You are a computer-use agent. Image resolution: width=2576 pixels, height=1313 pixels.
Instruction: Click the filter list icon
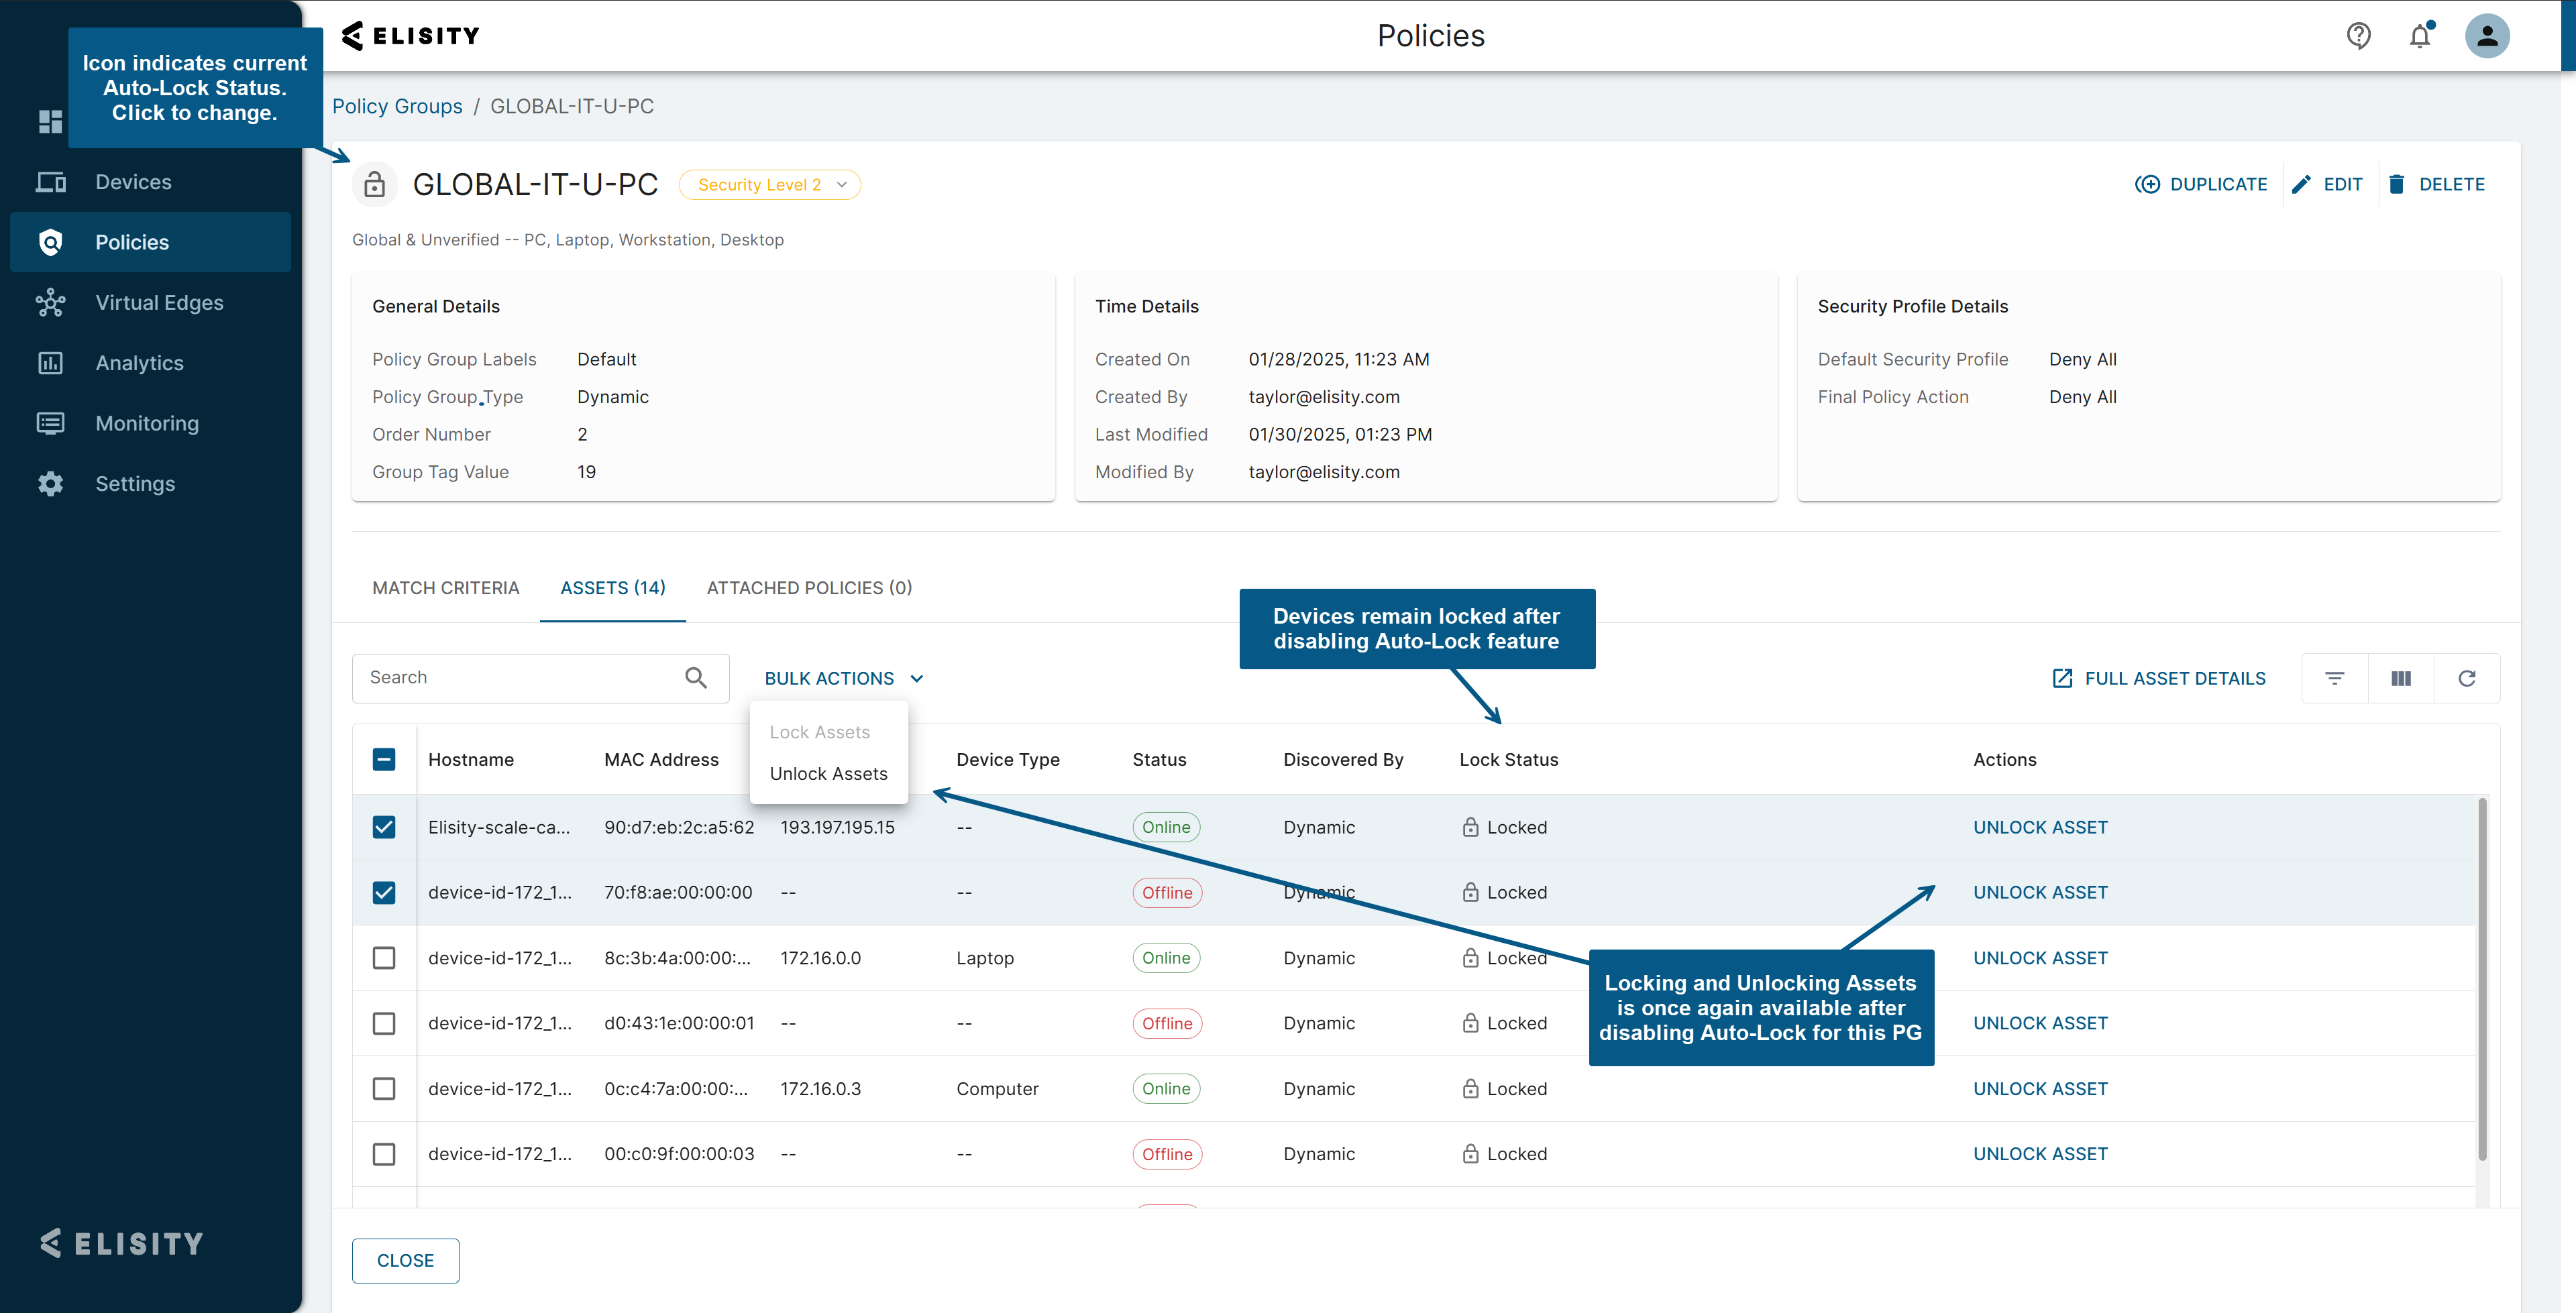tap(2334, 678)
